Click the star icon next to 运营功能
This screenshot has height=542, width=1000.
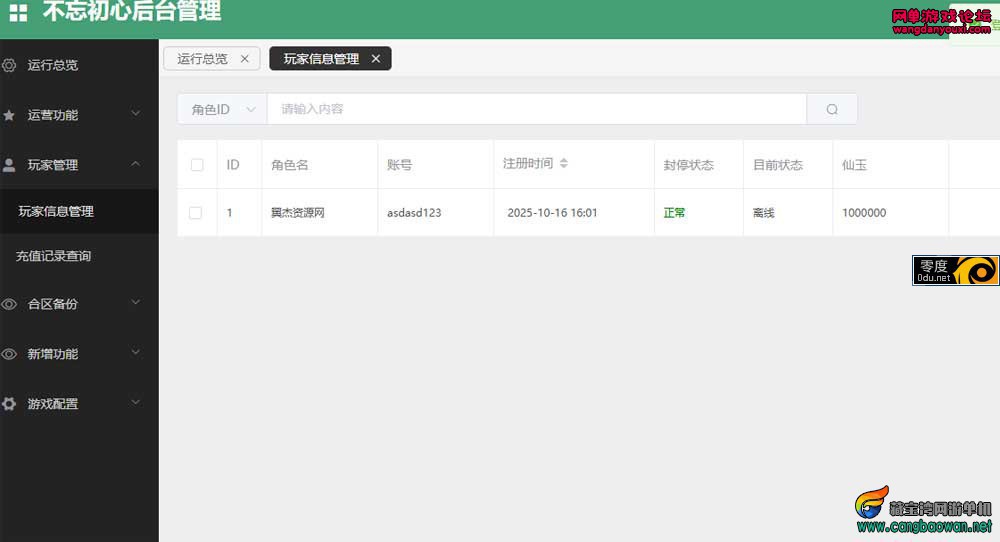pos(9,115)
